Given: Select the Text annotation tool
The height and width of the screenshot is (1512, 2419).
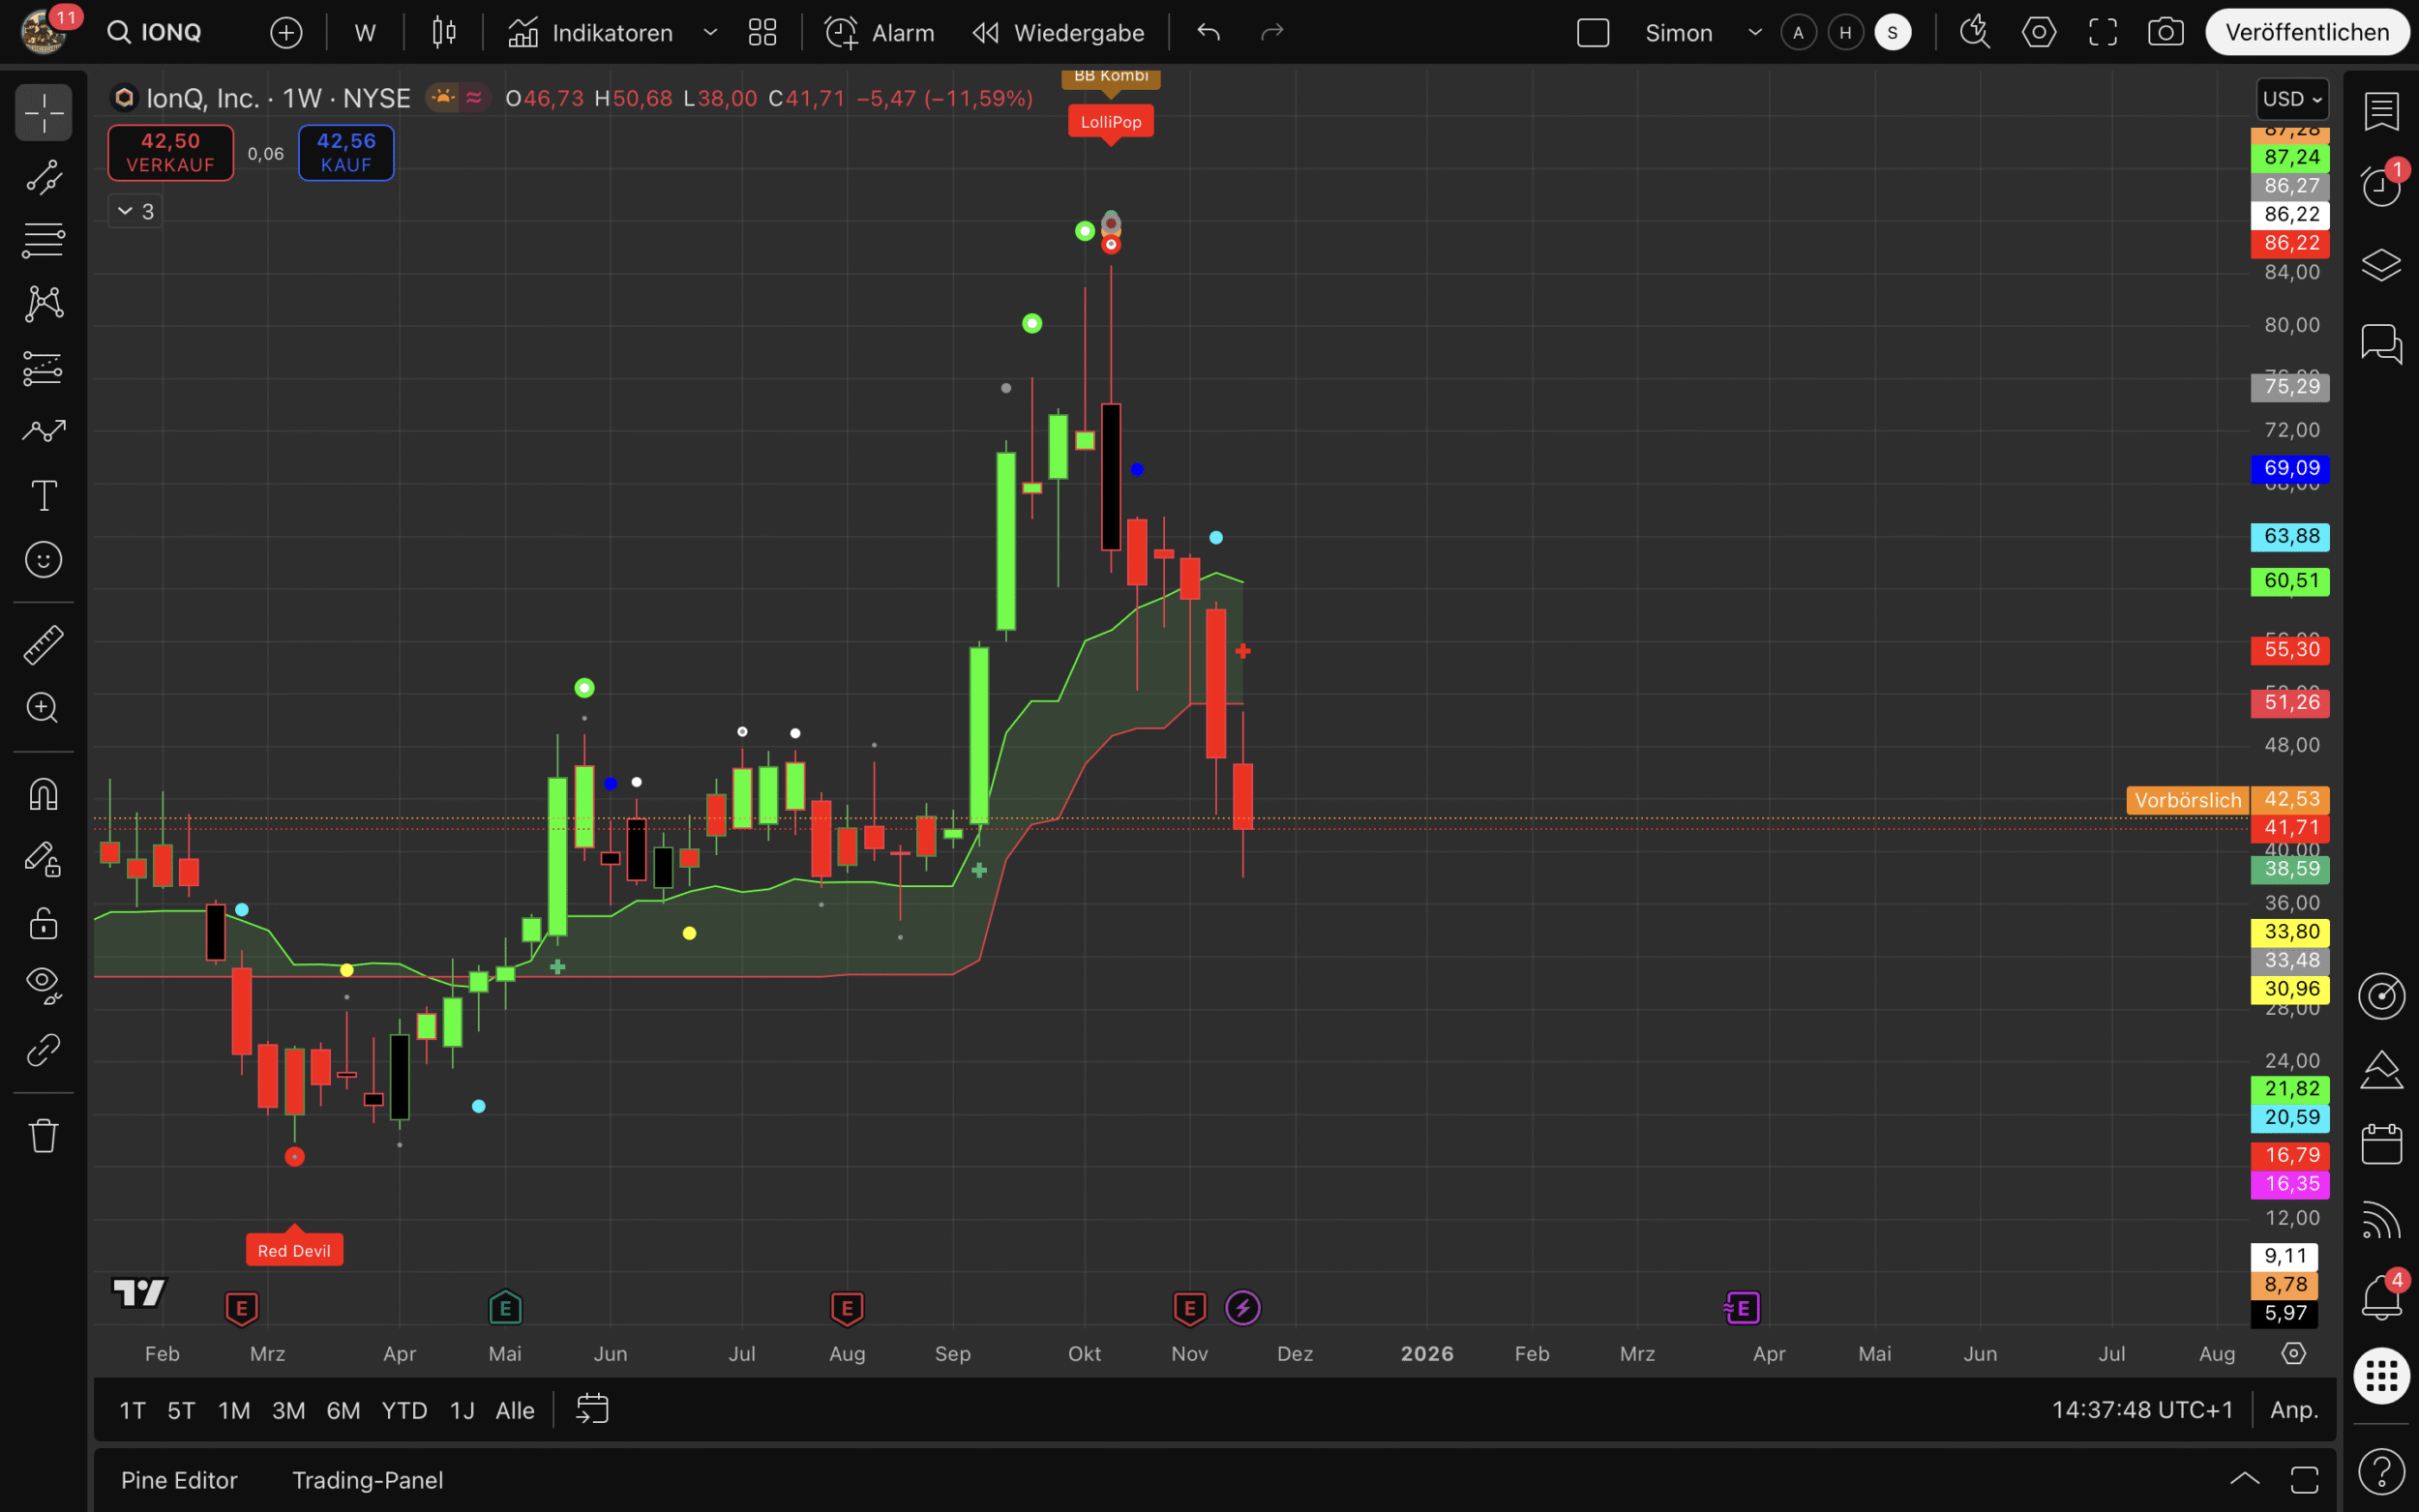Looking at the screenshot, I should pos(43,495).
